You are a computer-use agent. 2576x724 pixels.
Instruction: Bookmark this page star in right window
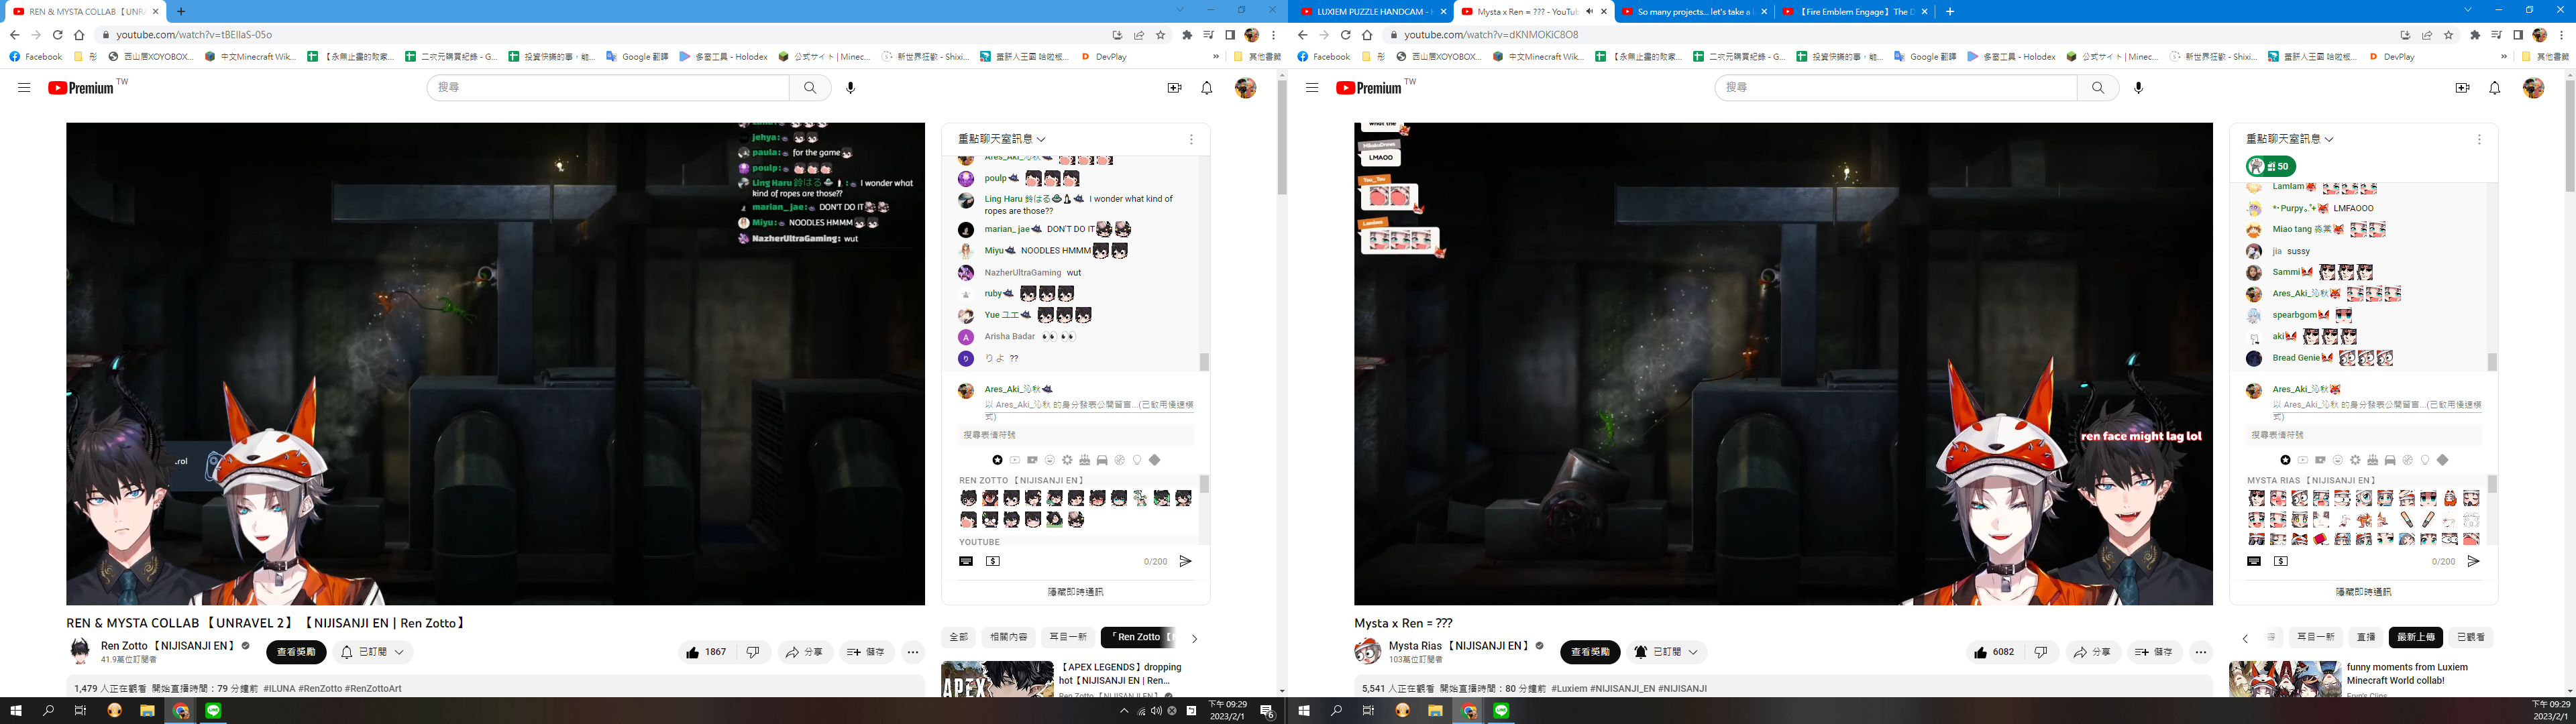[x=2449, y=35]
